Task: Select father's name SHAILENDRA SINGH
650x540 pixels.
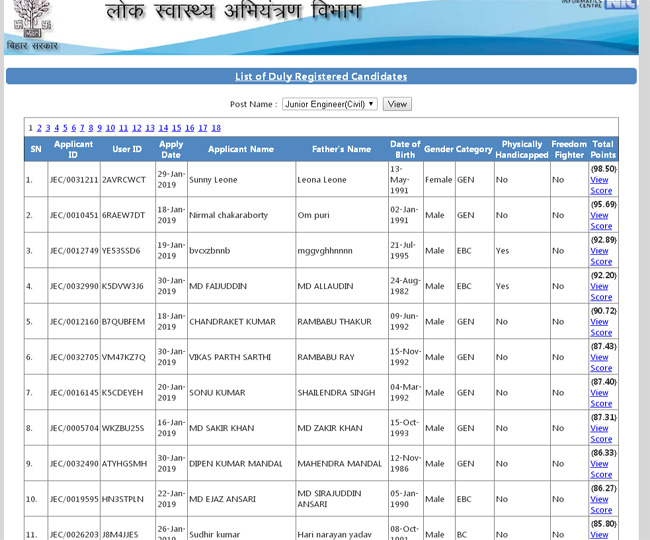Action: click(336, 392)
